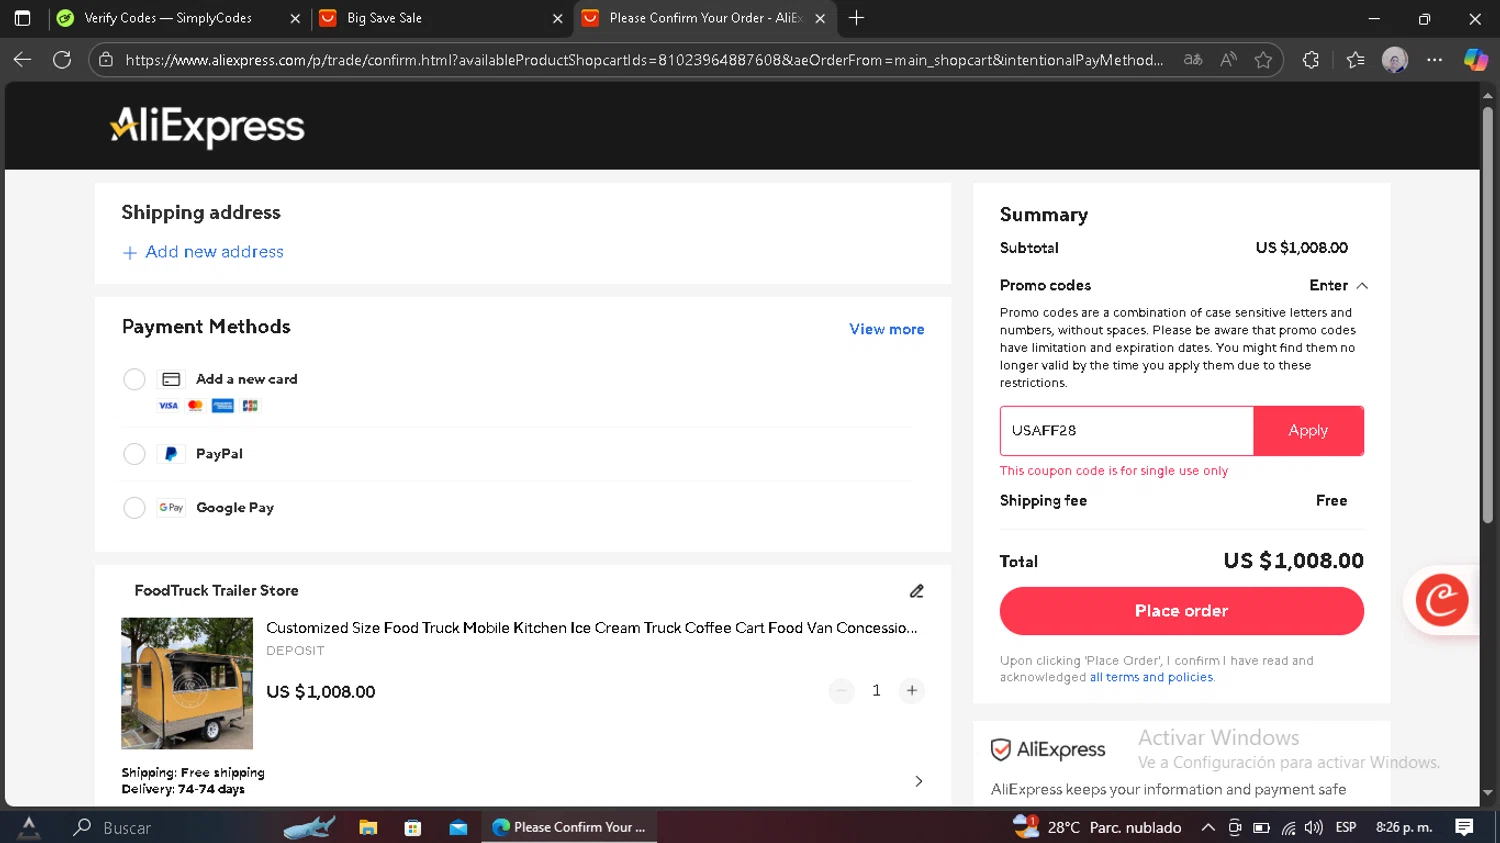The height and width of the screenshot is (843, 1500).
Task: Click the Edge taskbar window button
Action: click(x=569, y=827)
